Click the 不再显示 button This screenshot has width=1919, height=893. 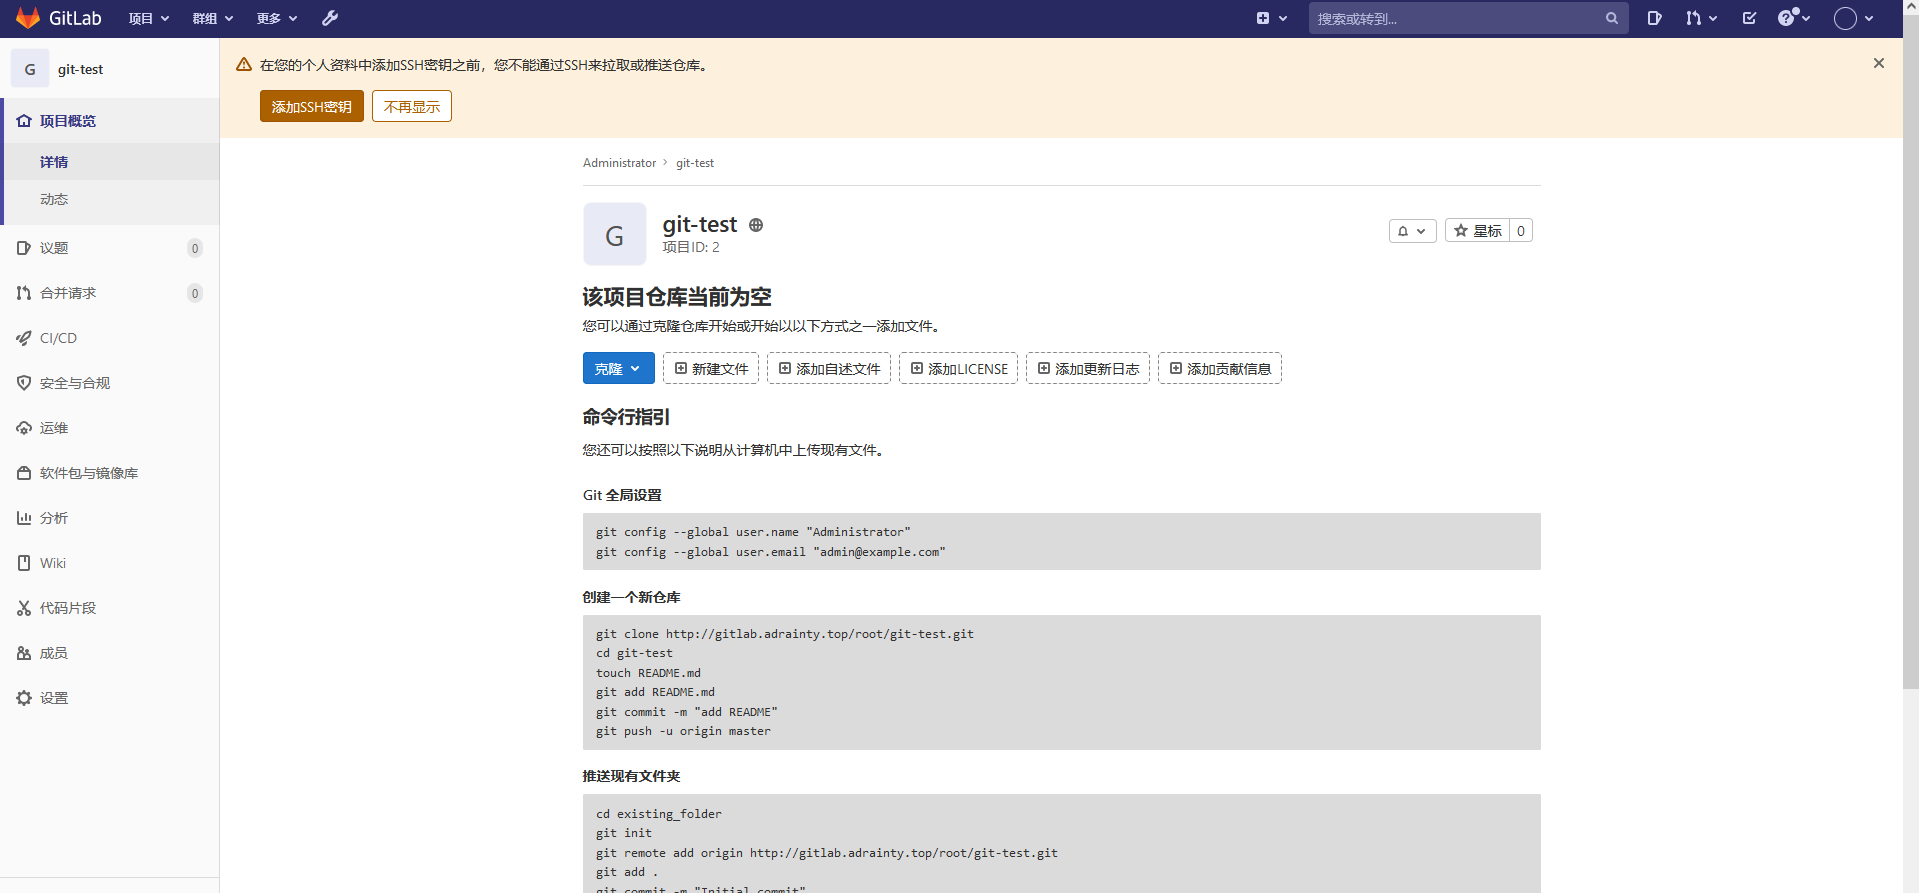tap(412, 106)
